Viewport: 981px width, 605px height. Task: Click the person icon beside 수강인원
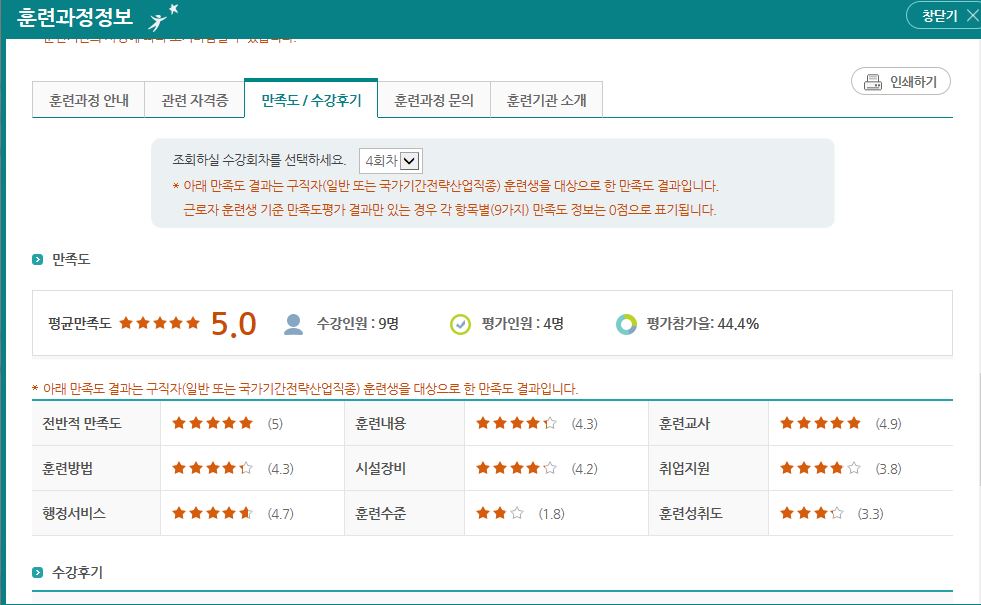293,323
